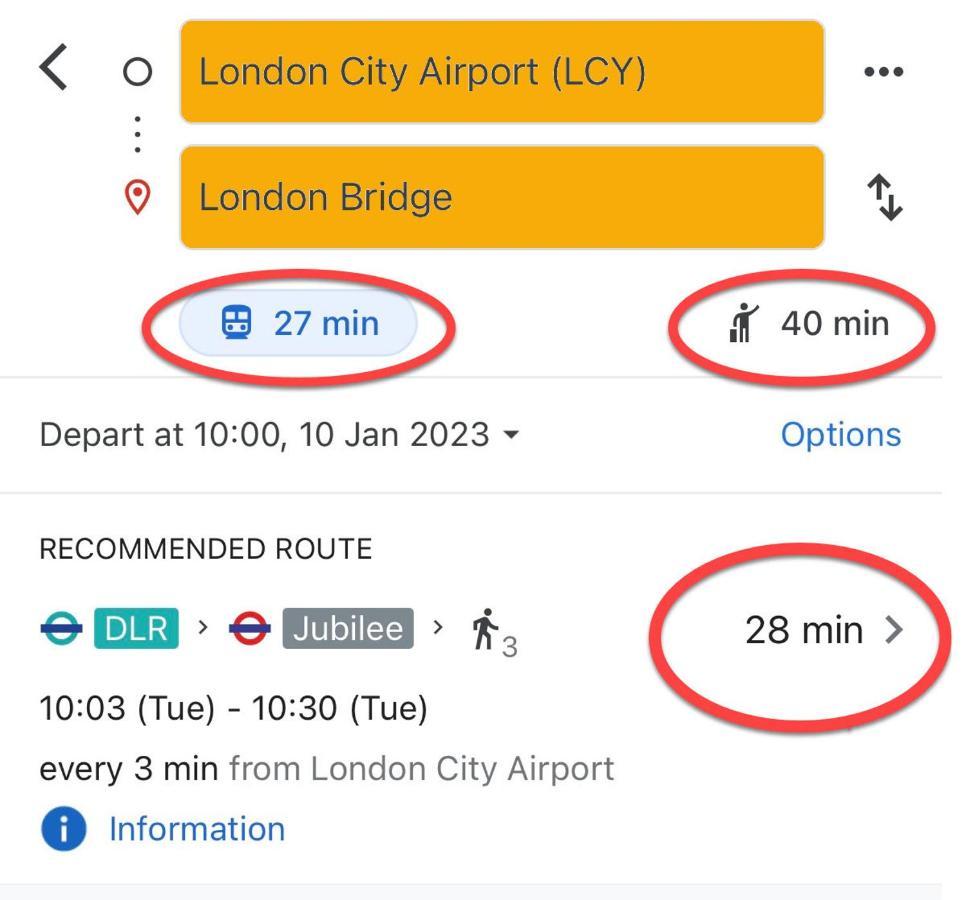Click the walking figure icon in route
The height and width of the screenshot is (900, 966).
click(x=485, y=629)
